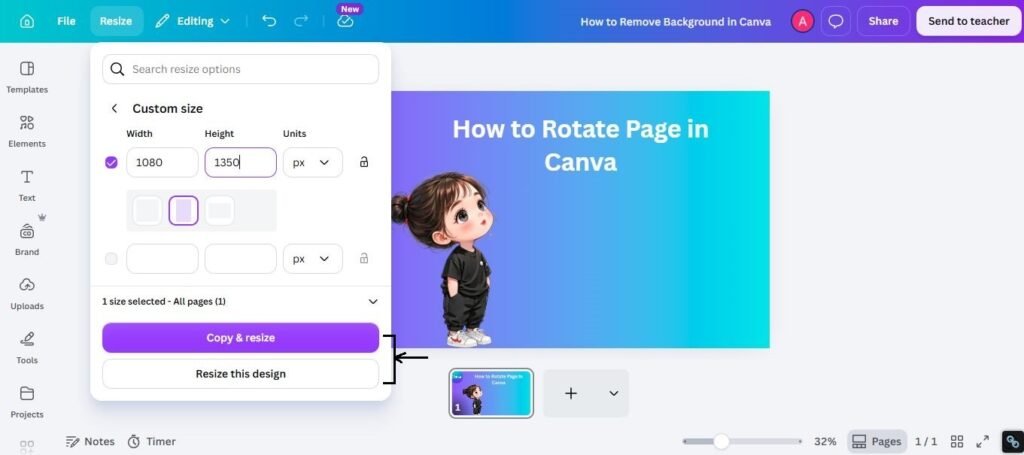The height and width of the screenshot is (455, 1024).
Task: Open the Editing mode dropdown
Action: click(192, 21)
